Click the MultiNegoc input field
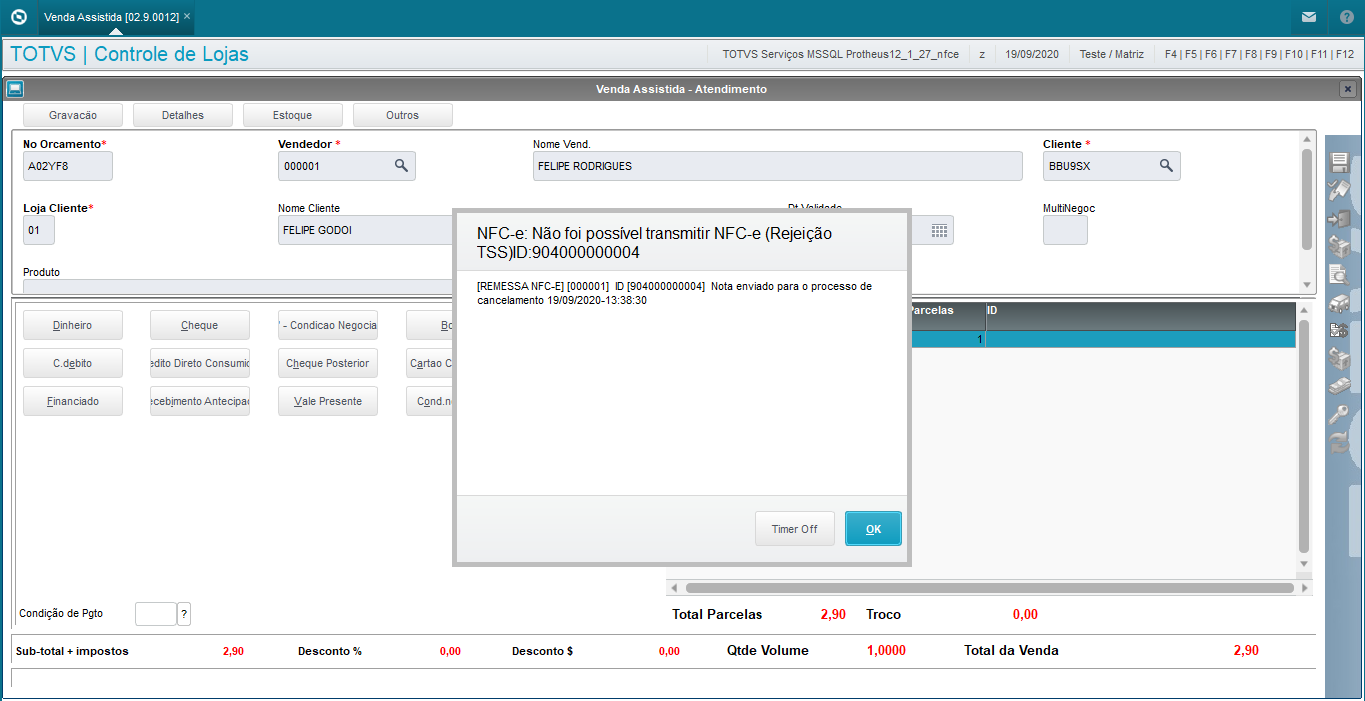The width and height of the screenshot is (1365, 701). point(1065,230)
